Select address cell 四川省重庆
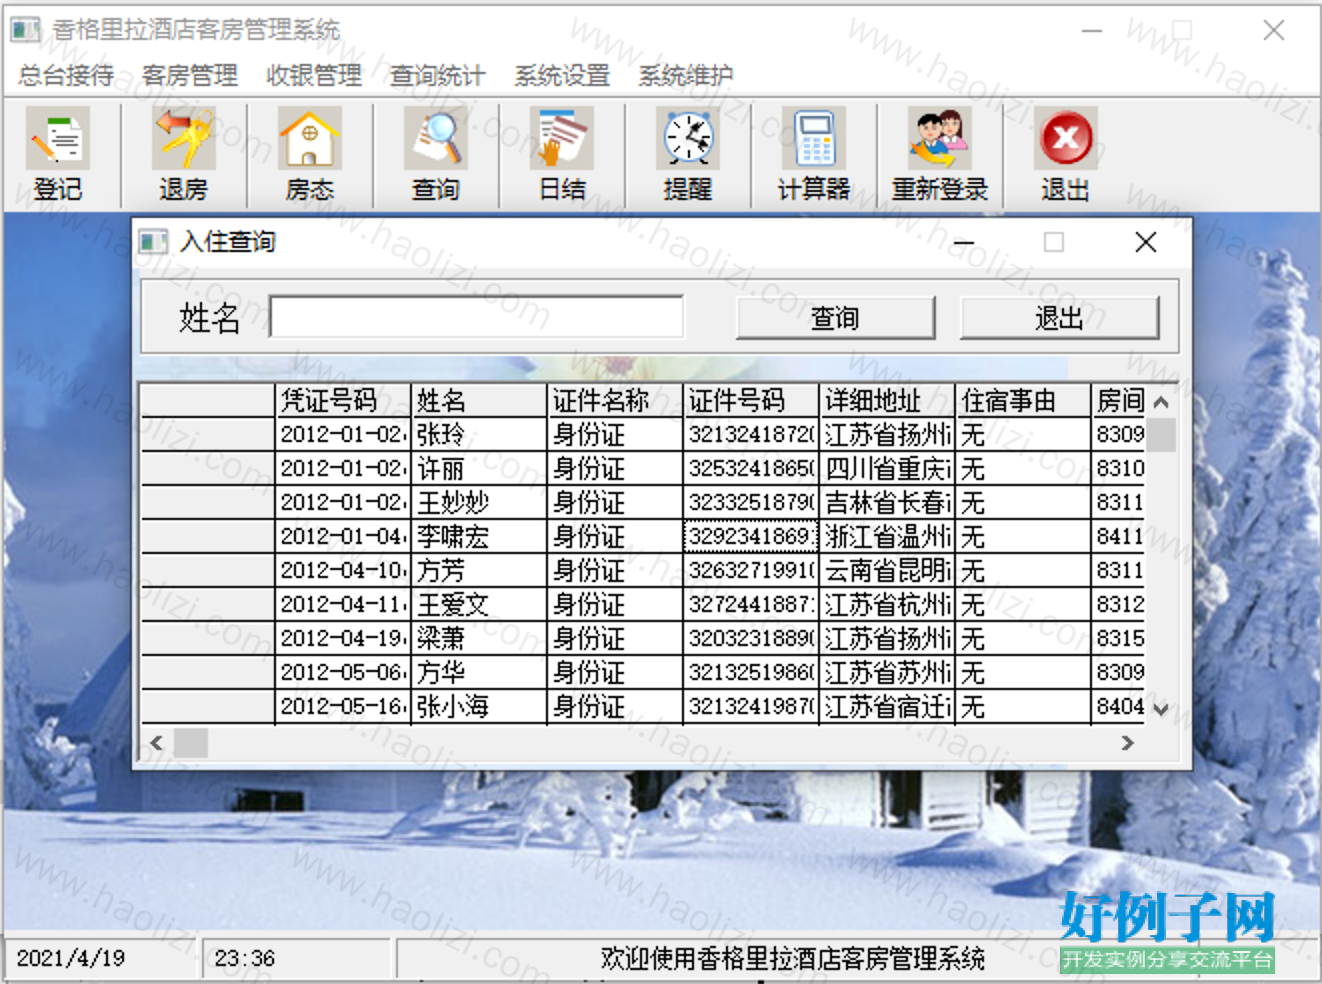 (x=887, y=469)
